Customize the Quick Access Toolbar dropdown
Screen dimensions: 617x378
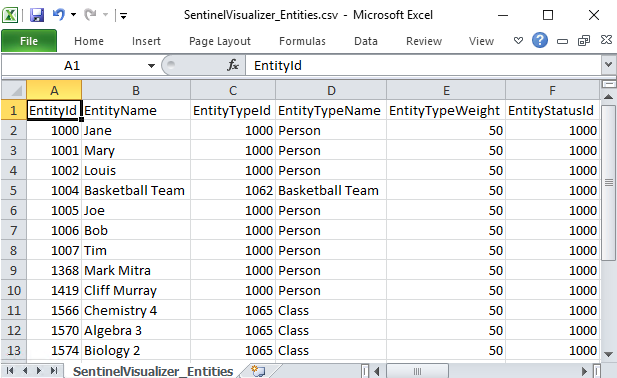[124, 16]
